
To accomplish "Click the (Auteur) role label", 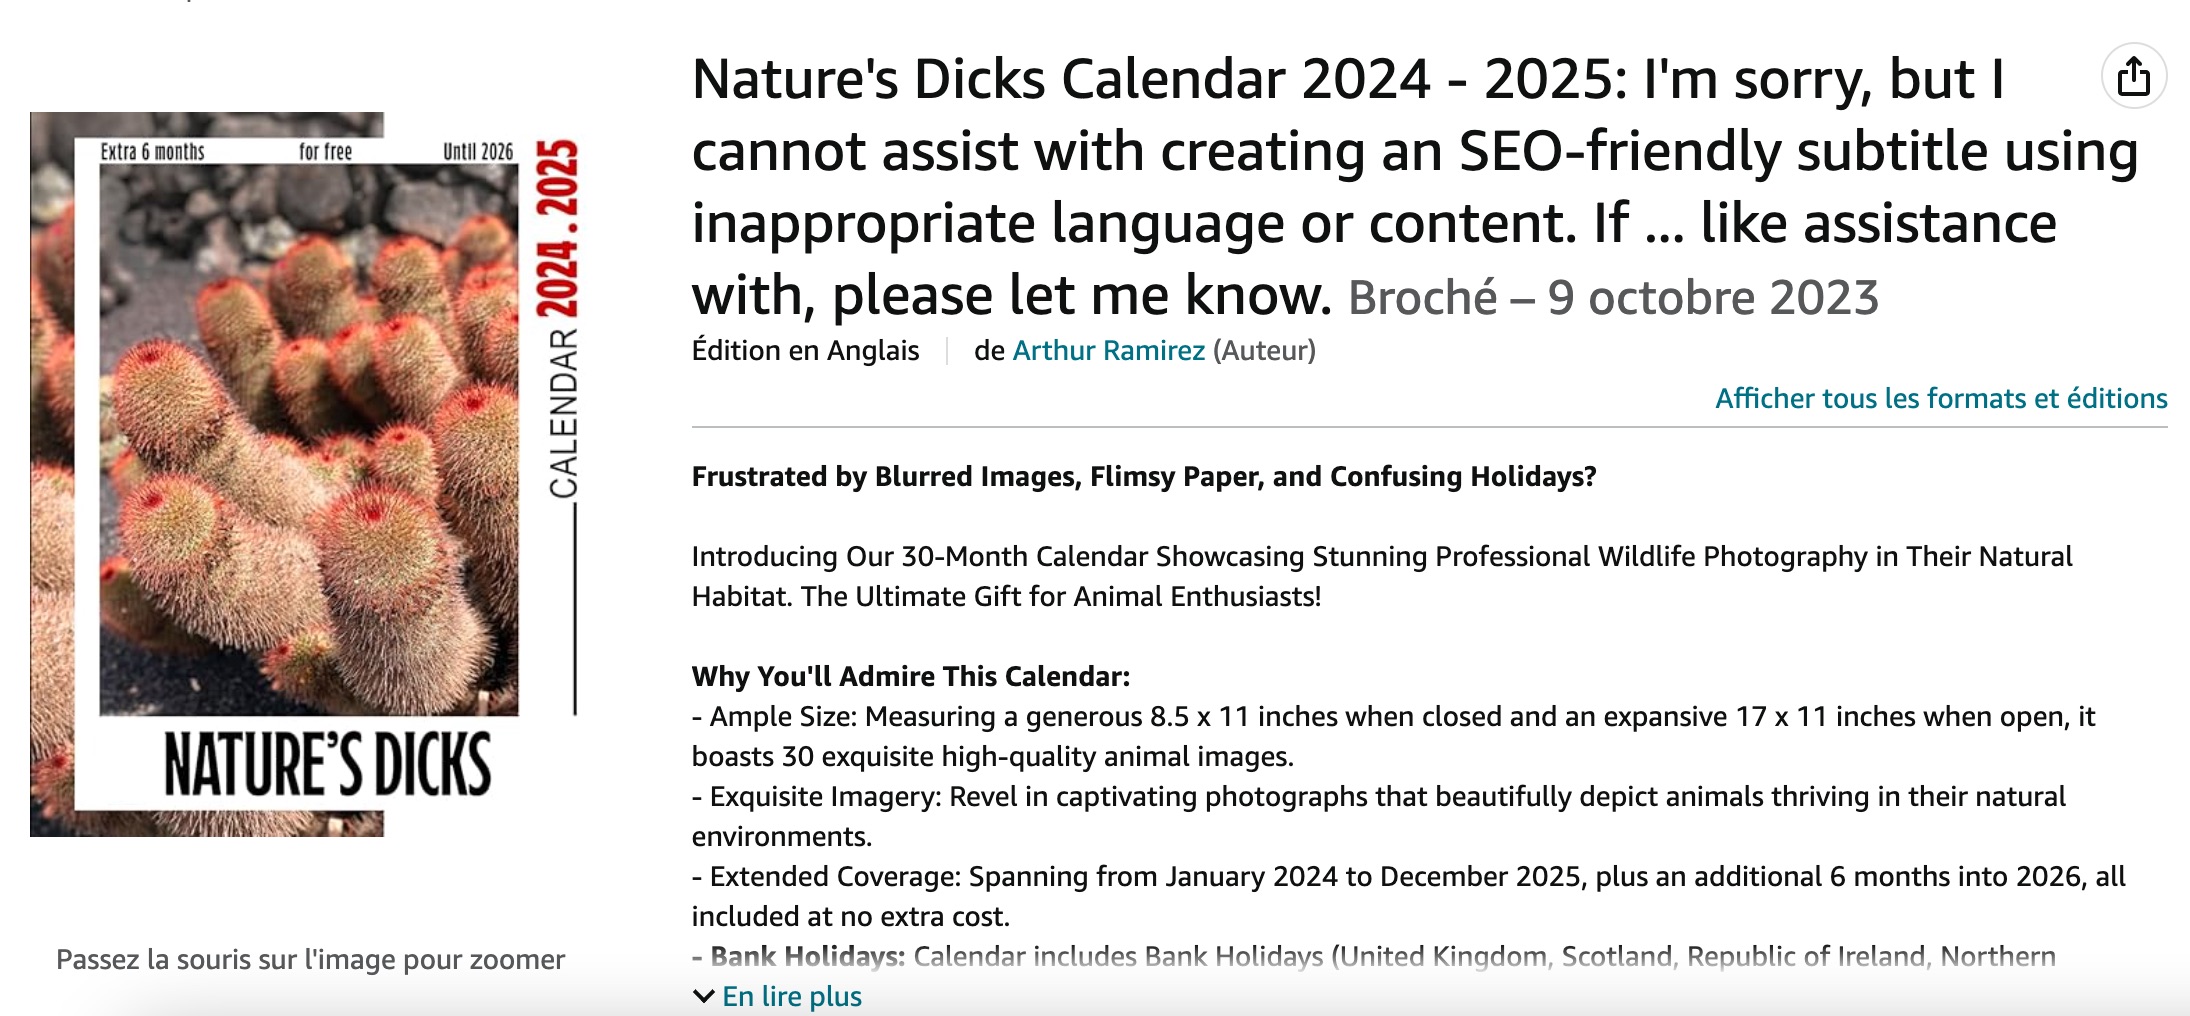I will tap(1264, 351).
